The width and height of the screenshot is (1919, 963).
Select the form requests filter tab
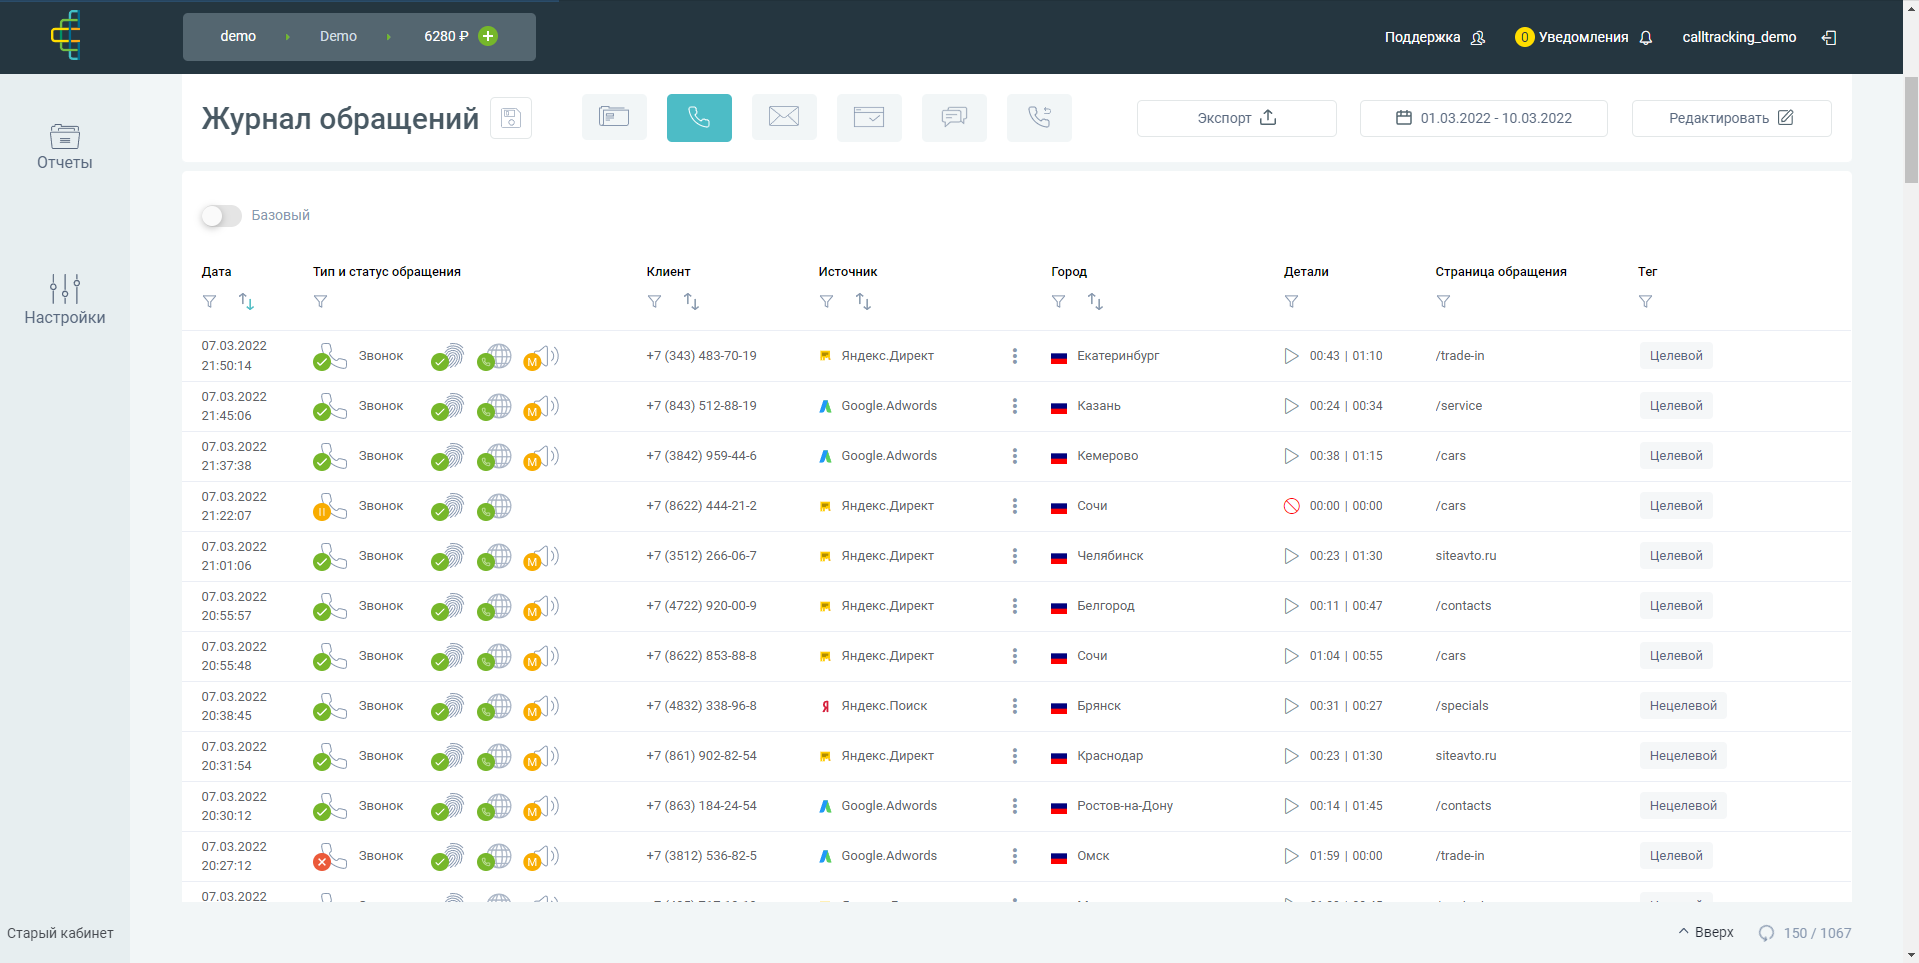tap(869, 118)
